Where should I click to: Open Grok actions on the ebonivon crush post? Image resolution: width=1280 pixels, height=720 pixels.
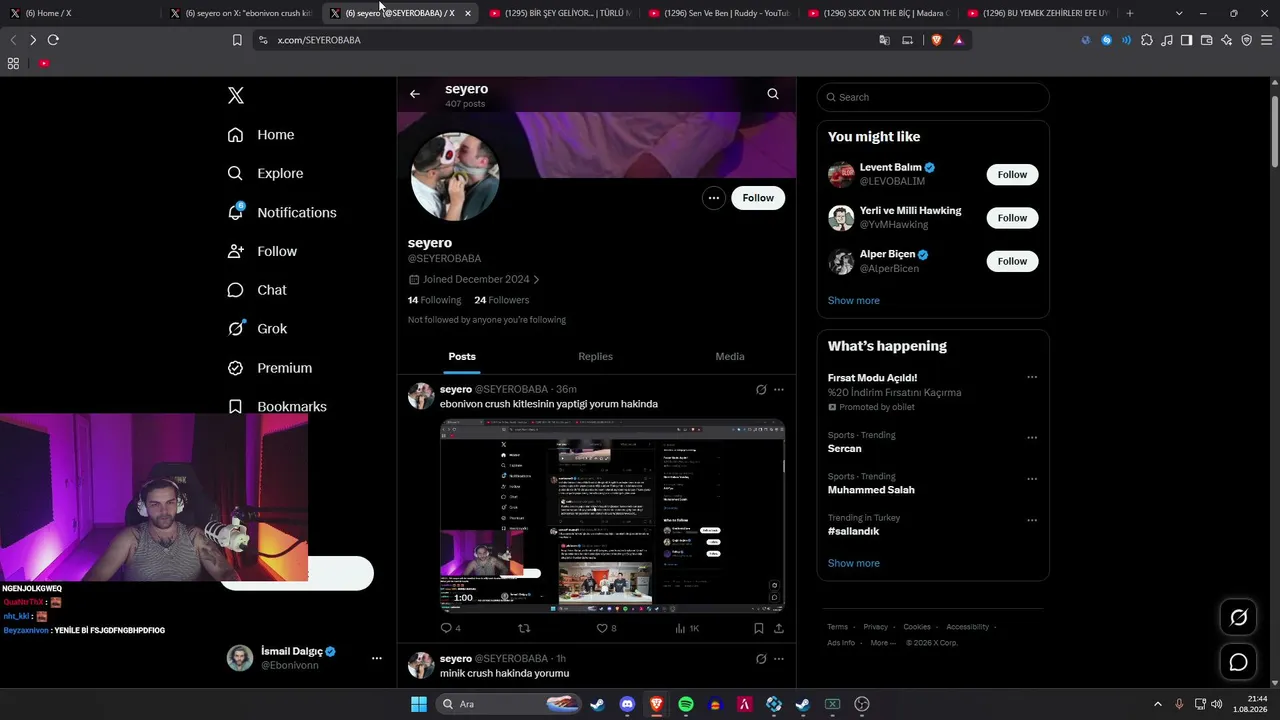point(761,389)
